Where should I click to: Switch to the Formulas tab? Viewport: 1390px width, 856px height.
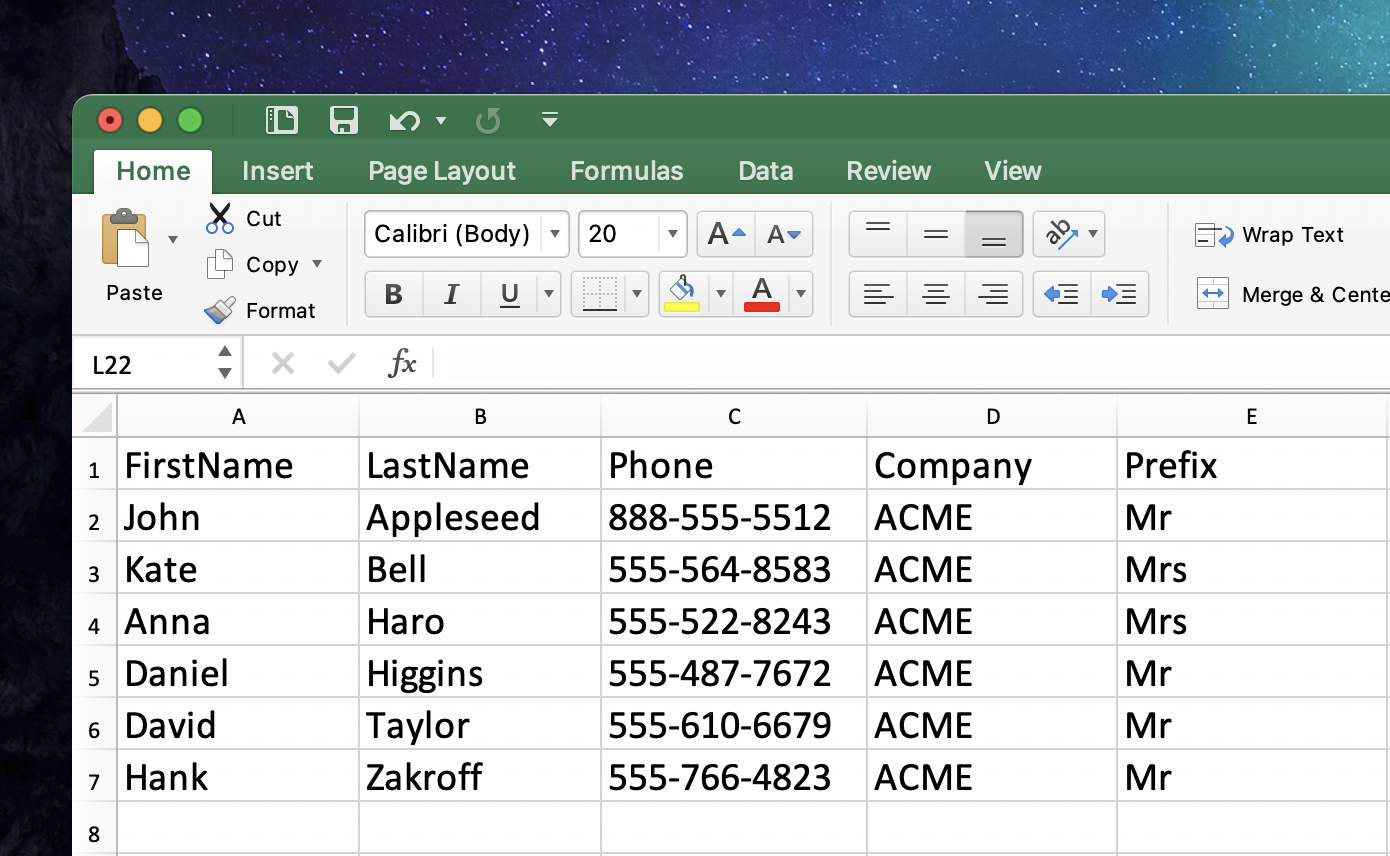coord(626,171)
